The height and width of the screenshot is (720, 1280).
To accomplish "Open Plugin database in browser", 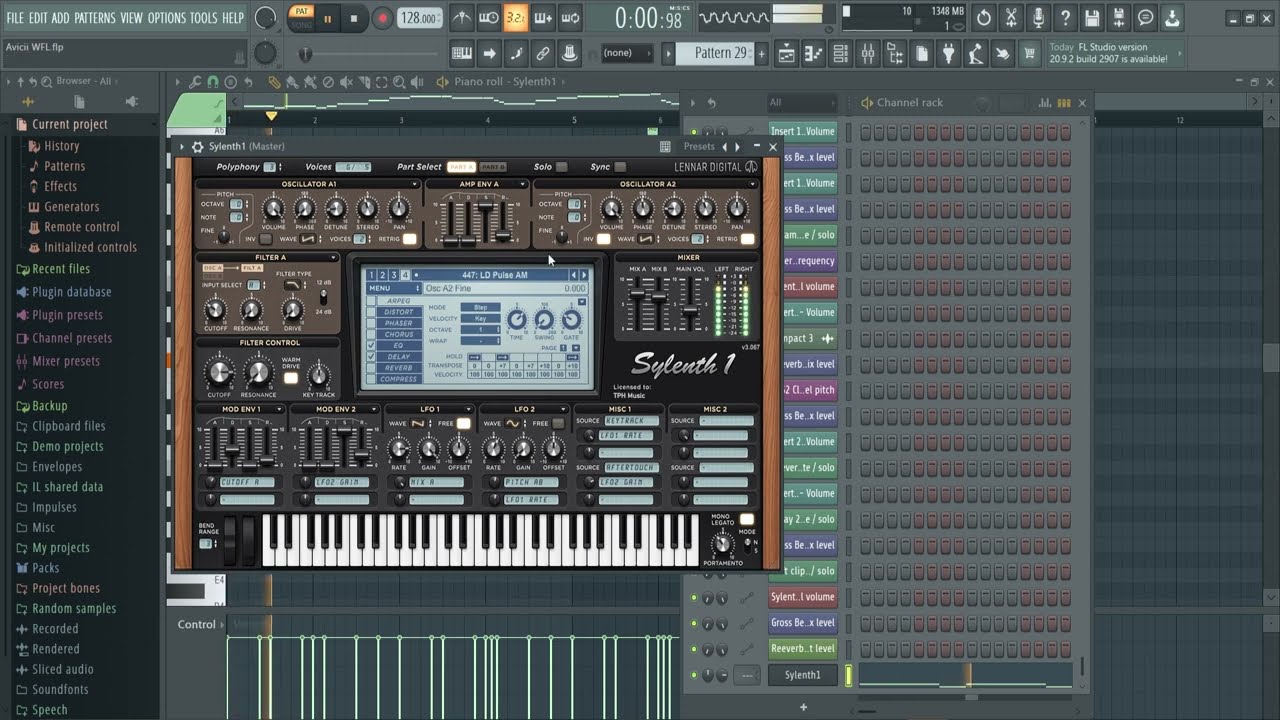I will pyautogui.click(x=71, y=292).
